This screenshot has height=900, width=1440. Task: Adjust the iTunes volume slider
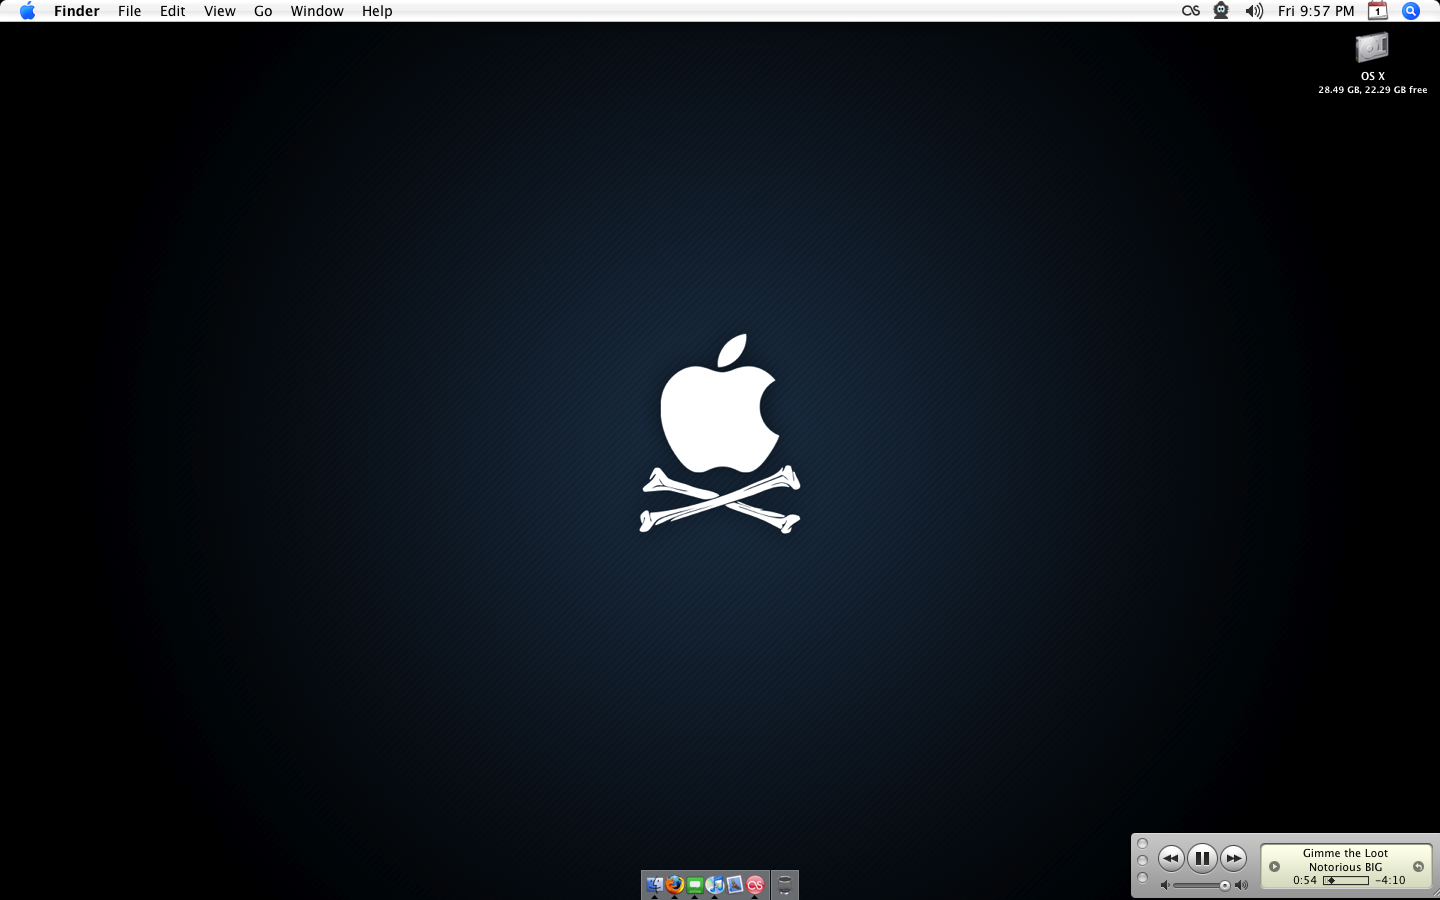click(x=1201, y=885)
